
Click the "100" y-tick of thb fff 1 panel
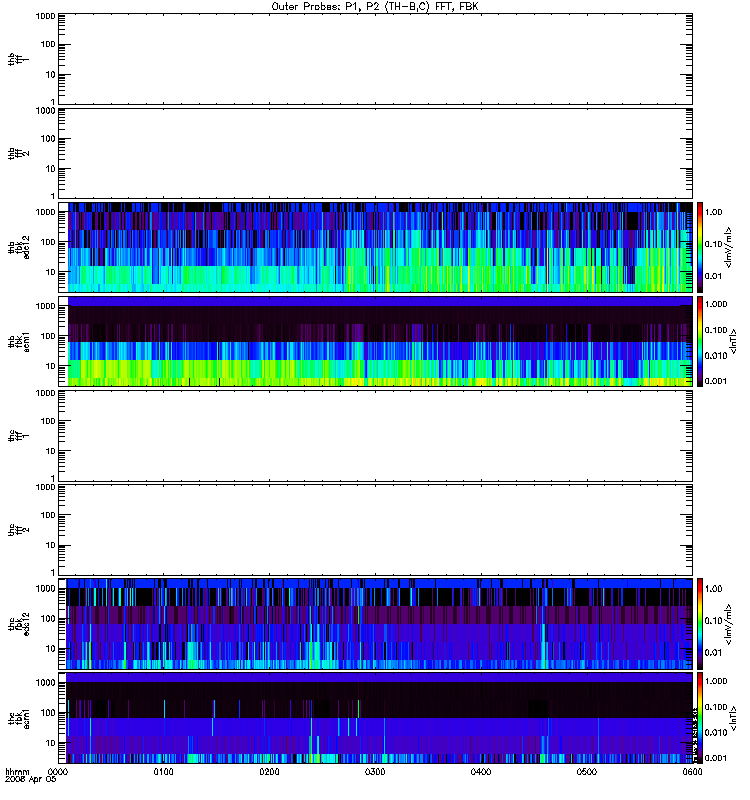pos(47,44)
